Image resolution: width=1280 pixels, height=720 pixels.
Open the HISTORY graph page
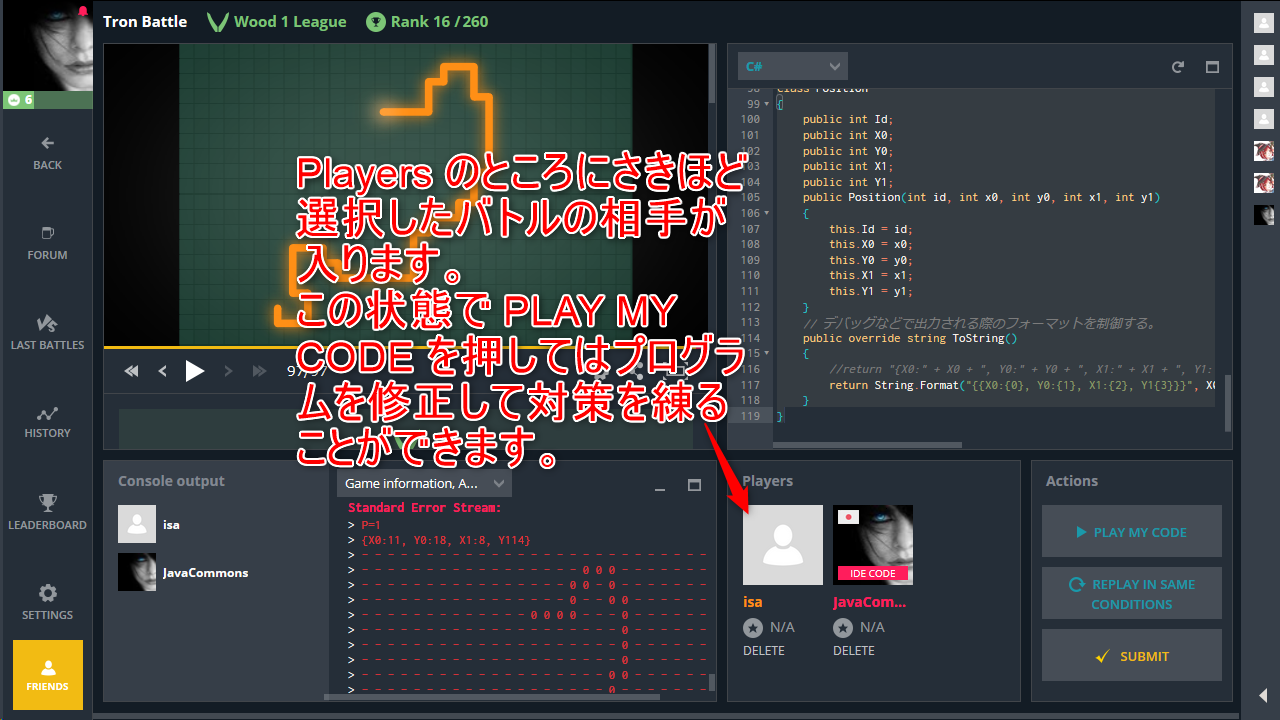pyautogui.click(x=47, y=422)
